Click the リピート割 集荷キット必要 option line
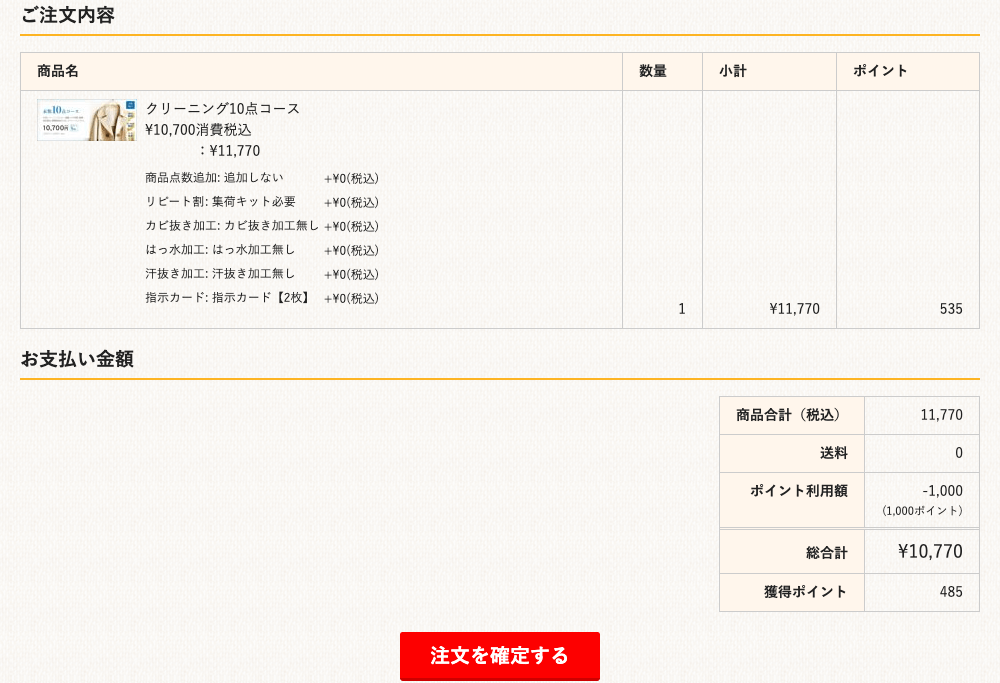 point(220,202)
